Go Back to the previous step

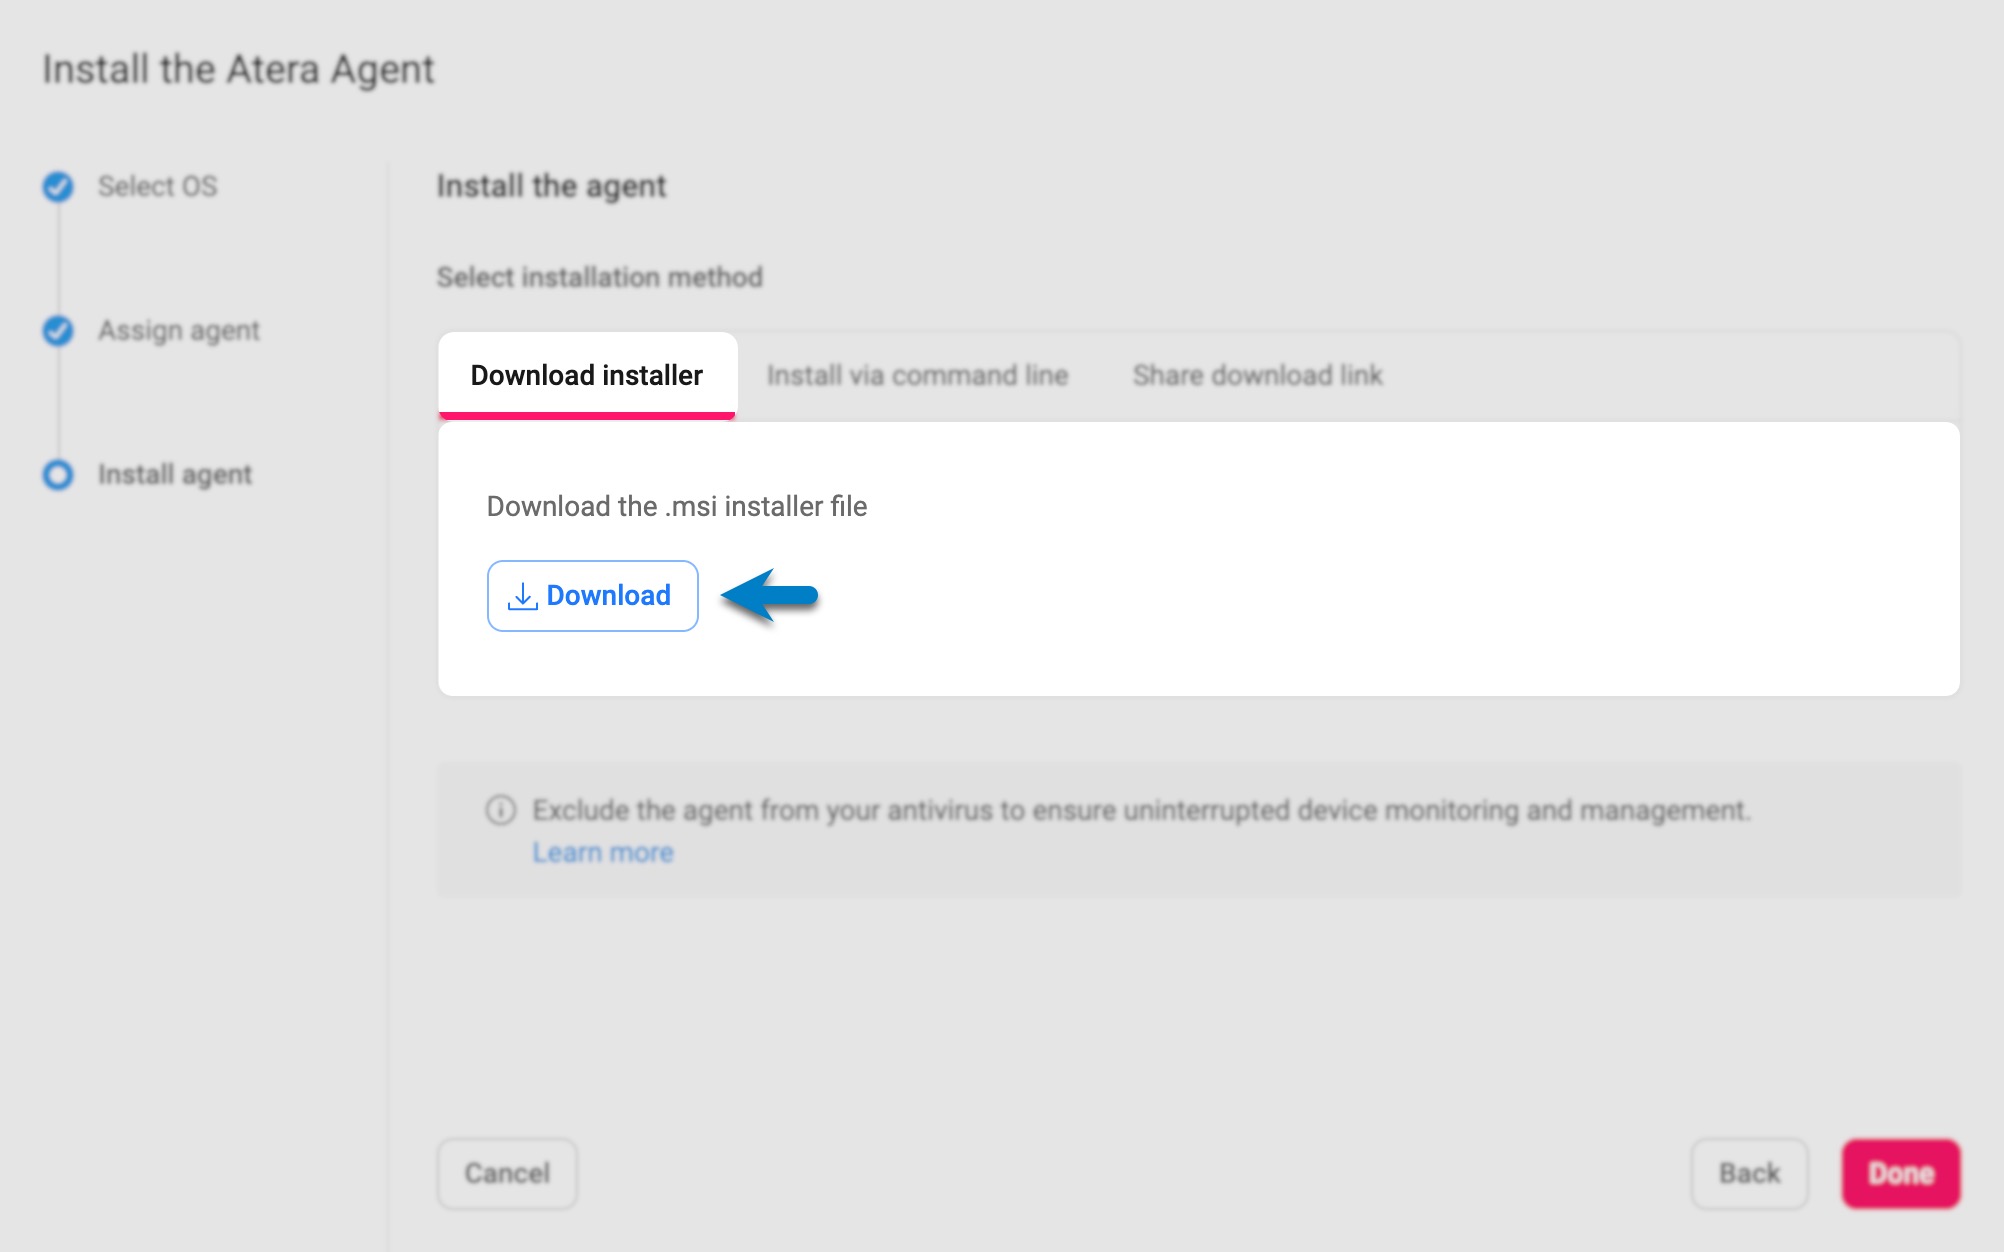tap(1749, 1173)
